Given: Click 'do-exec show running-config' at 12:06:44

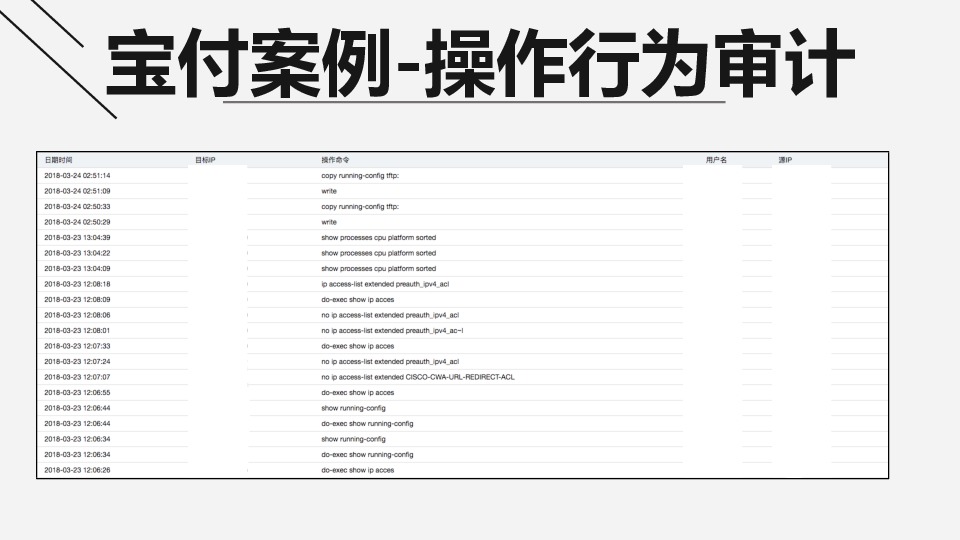Looking at the screenshot, I should coord(367,424).
